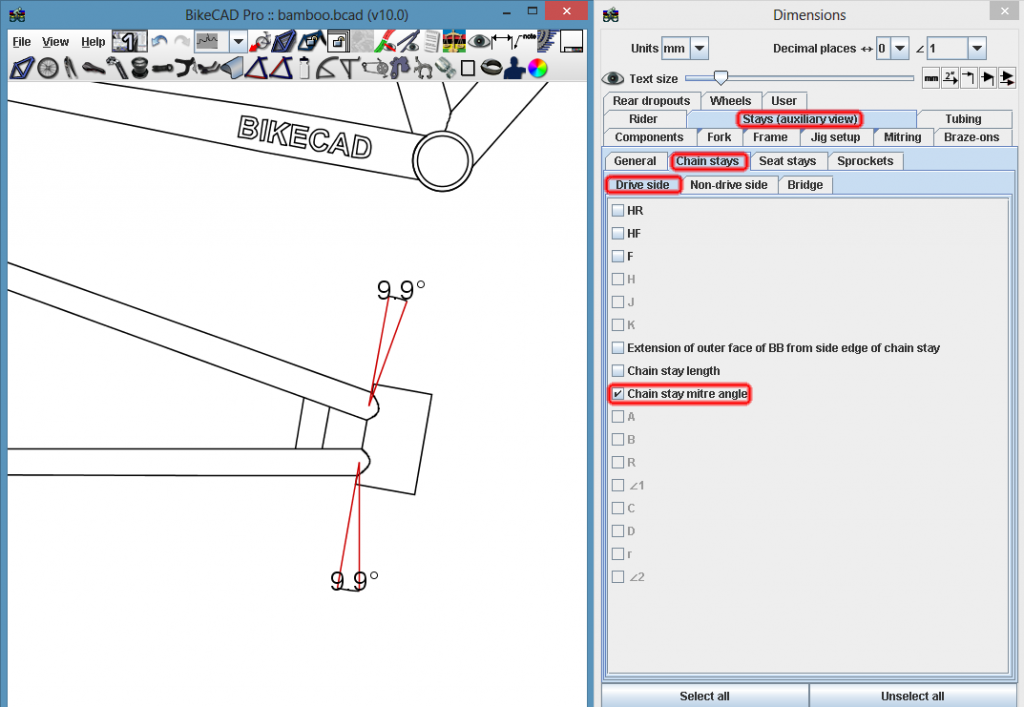
Task: Toggle the padlock-in-window lock icon in the toolbar
Action: (338, 42)
